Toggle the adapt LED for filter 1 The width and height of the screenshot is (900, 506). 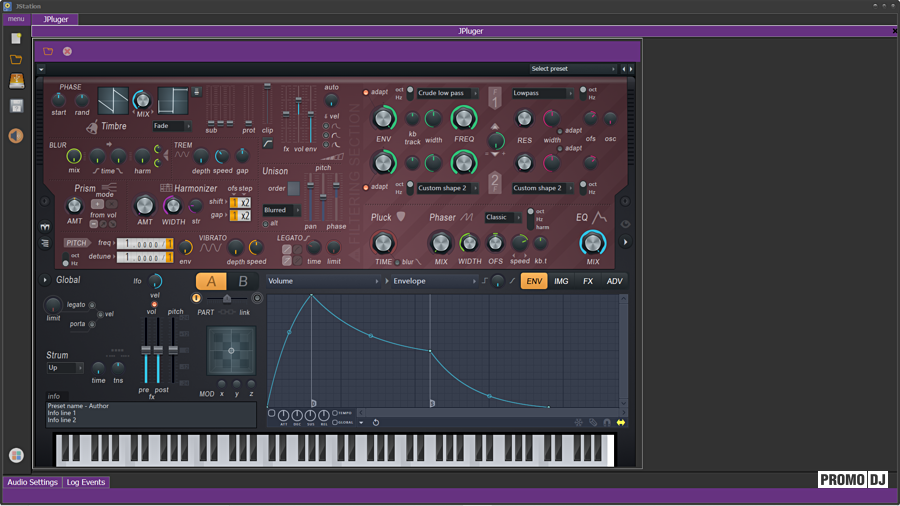tap(366, 92)
